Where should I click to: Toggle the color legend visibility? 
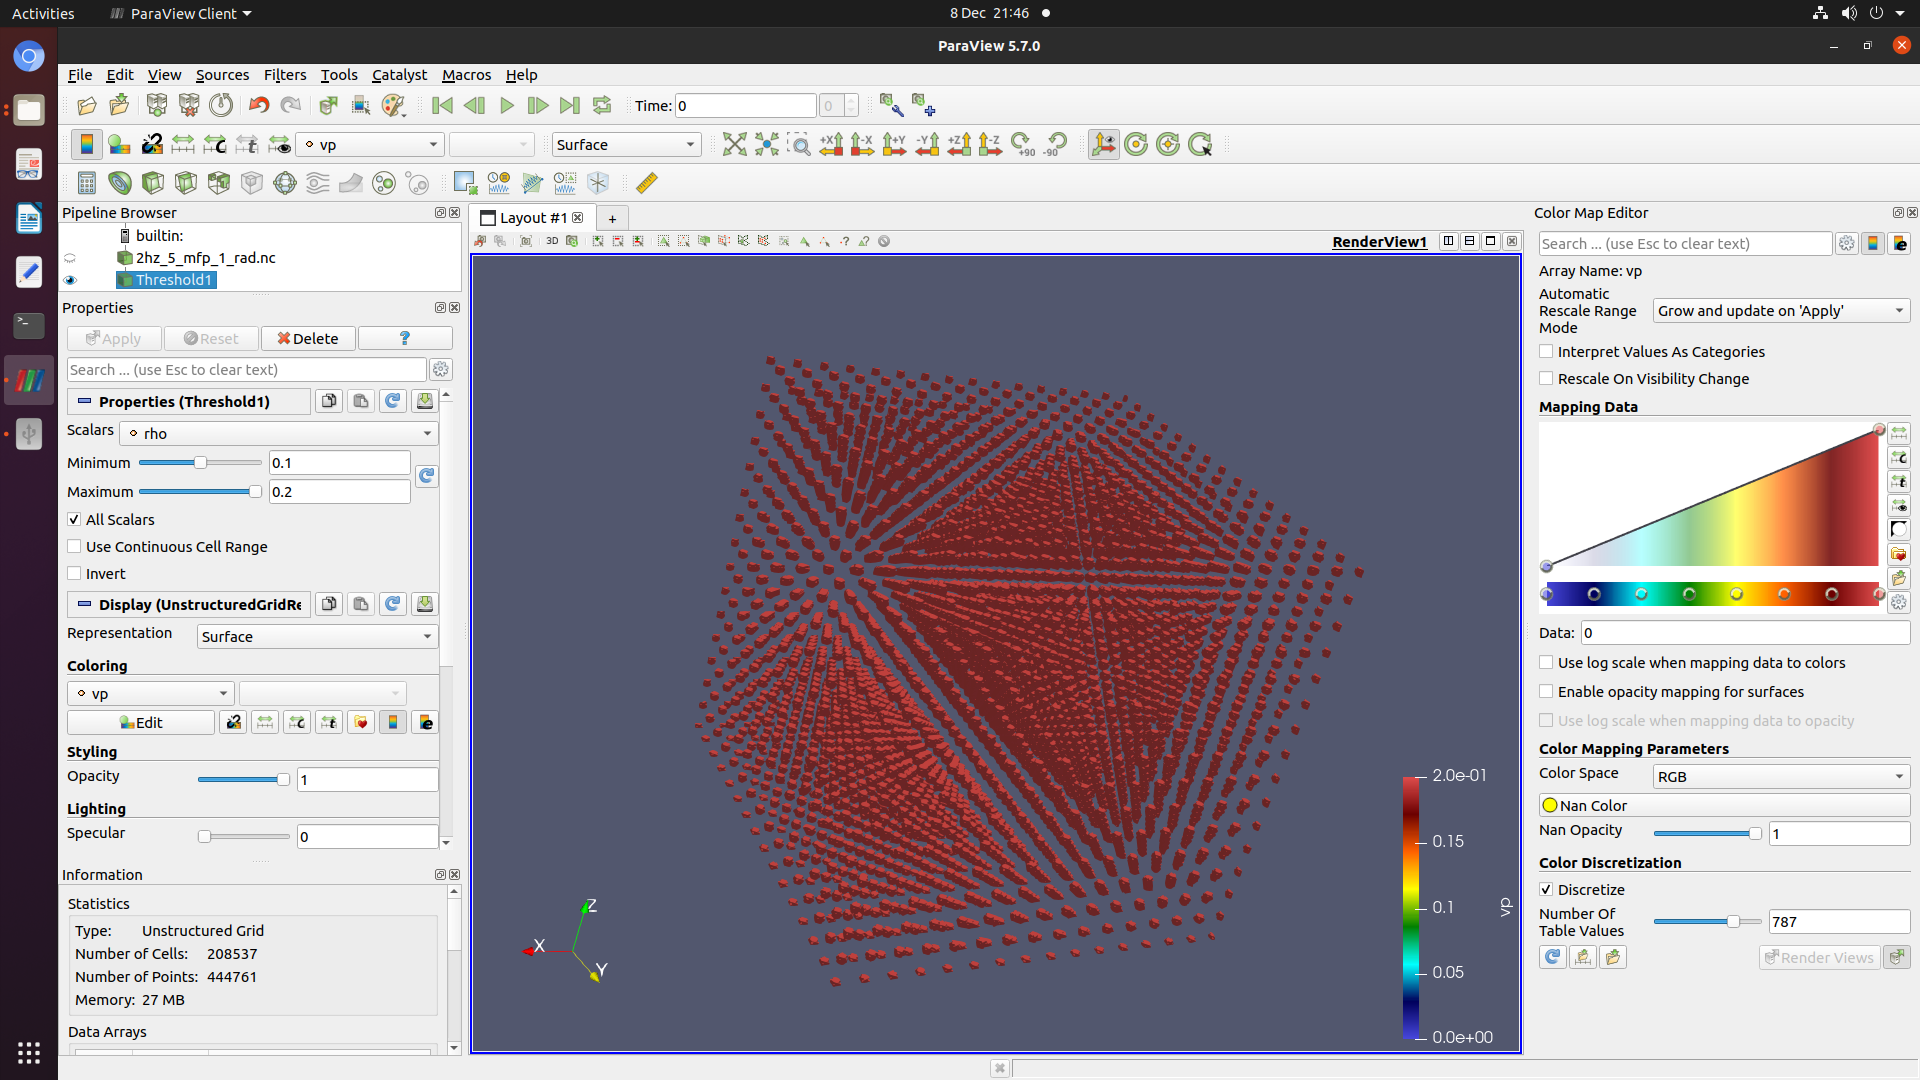point(393,722)
